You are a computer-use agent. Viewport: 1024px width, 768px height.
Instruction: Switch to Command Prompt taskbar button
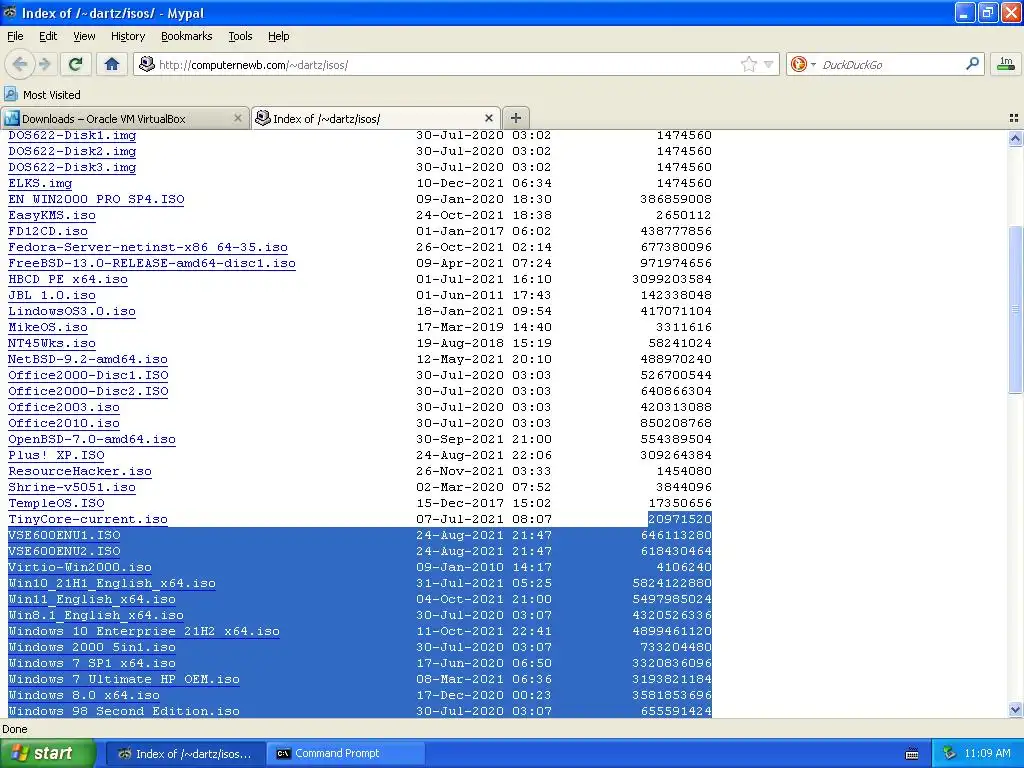pyautogui.click(x=345, y=754)
